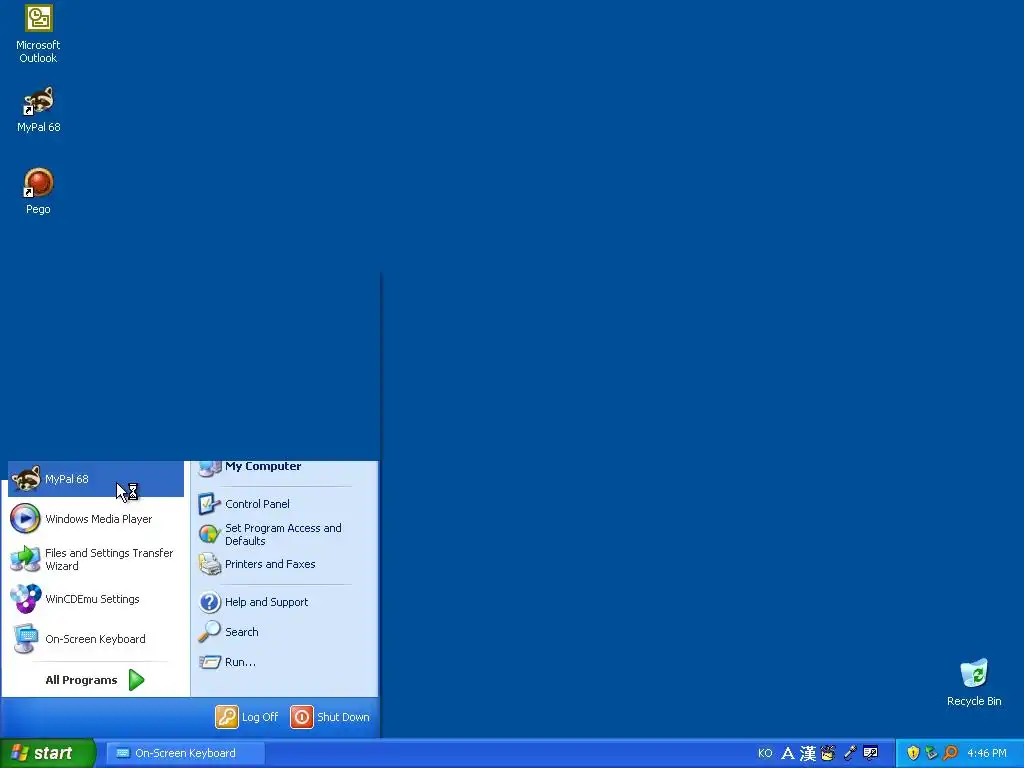Click the Log Off button
The image size is (1024, 768).
tap(247, 716)
